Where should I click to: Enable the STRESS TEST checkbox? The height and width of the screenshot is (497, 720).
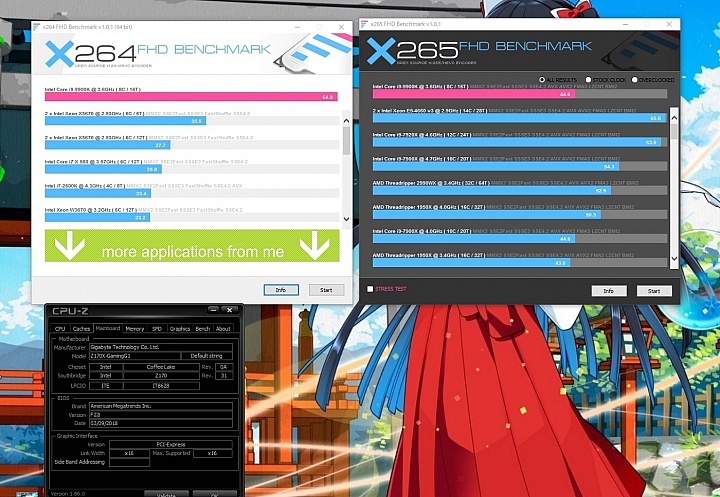pyautogui.click(x=370, y=289)
